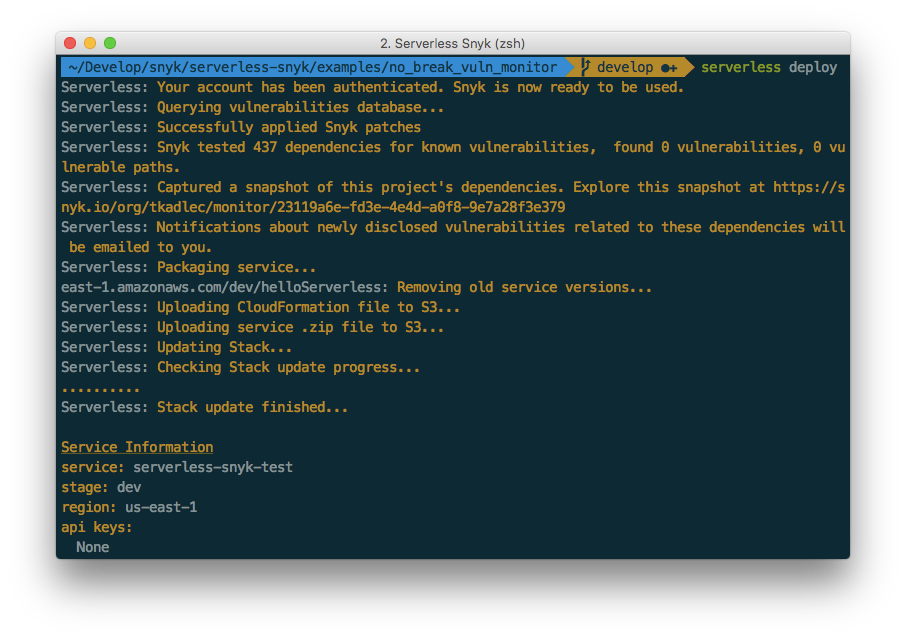Click 'Querying vulnerabilities database...' line
This screenshot has height=639, width=906.
253,107
